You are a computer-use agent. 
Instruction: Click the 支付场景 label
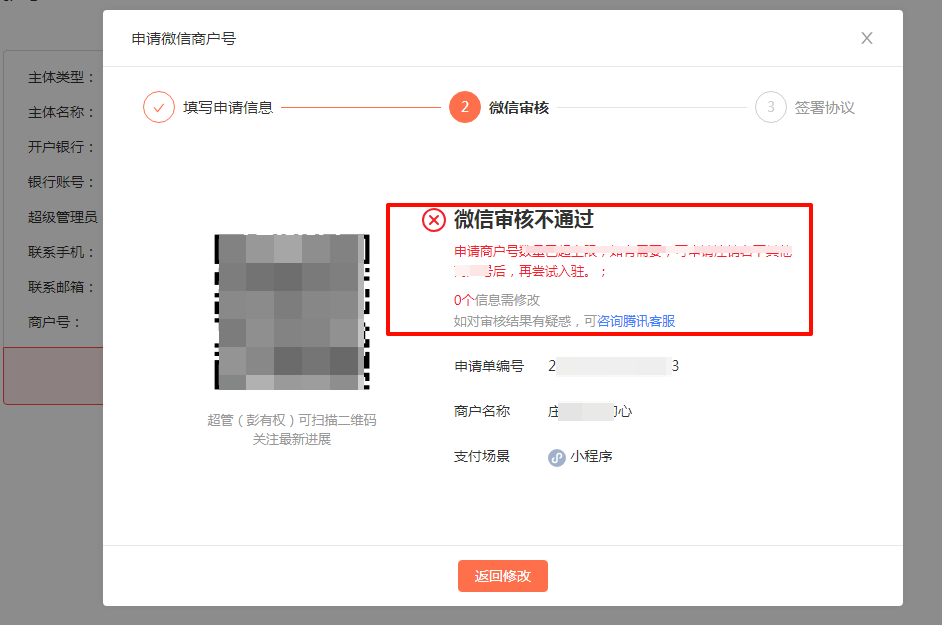pyautogui.click(x=482, y=456)
